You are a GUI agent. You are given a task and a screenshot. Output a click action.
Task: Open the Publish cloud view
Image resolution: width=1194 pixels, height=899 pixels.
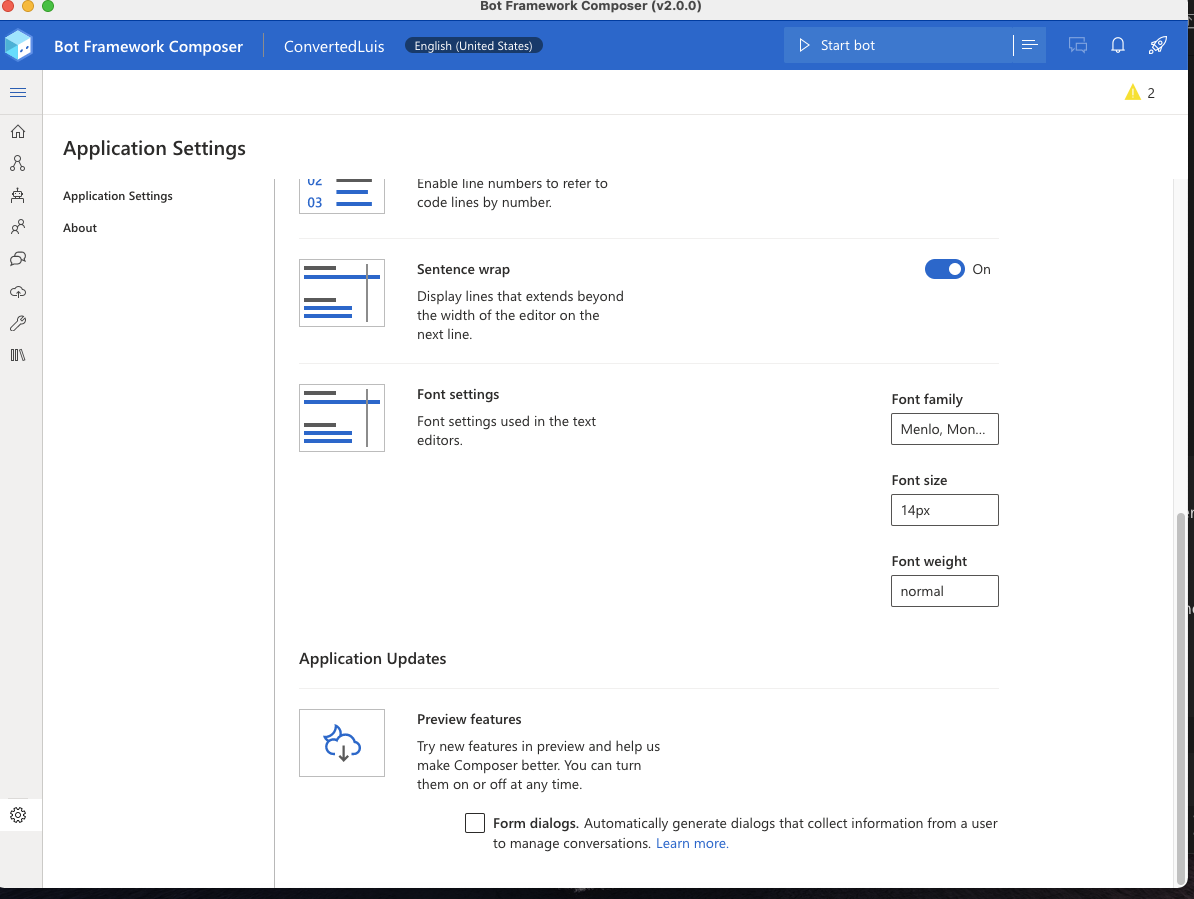(18, 291)
